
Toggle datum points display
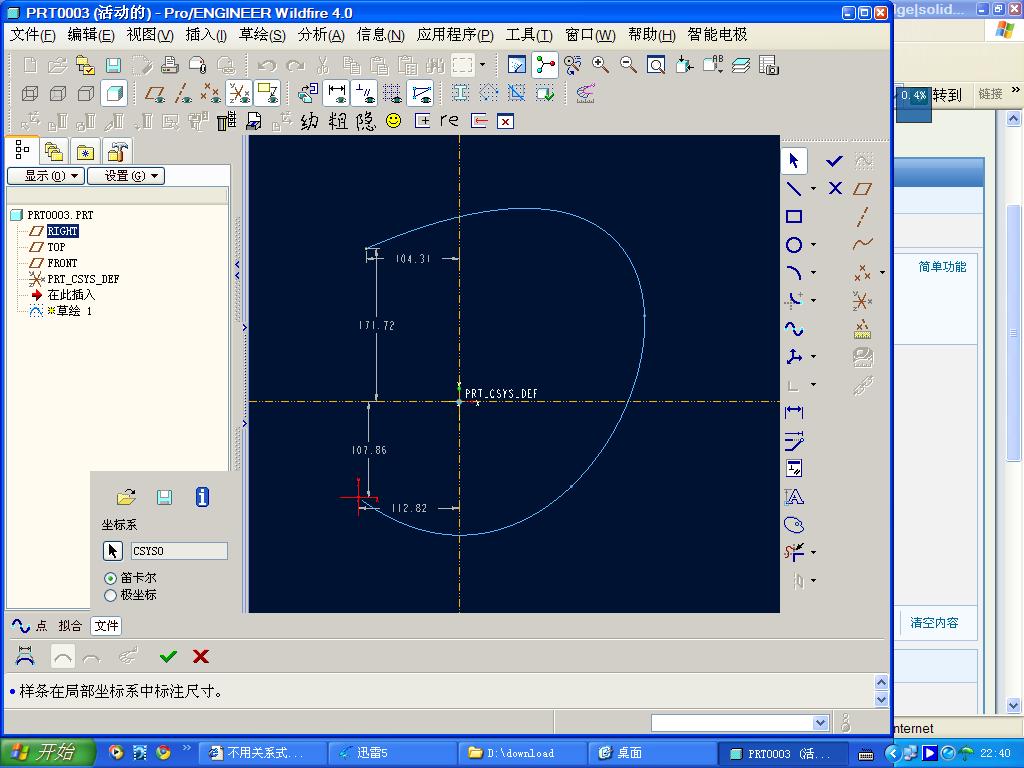(210, 93)
